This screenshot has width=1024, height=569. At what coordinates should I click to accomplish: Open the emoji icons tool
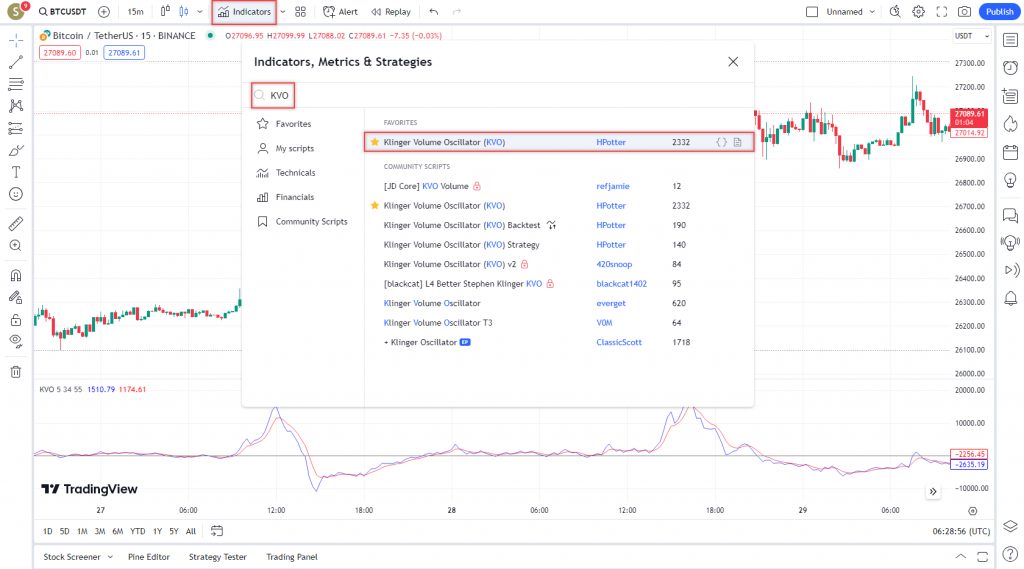(x=16, y=194)
